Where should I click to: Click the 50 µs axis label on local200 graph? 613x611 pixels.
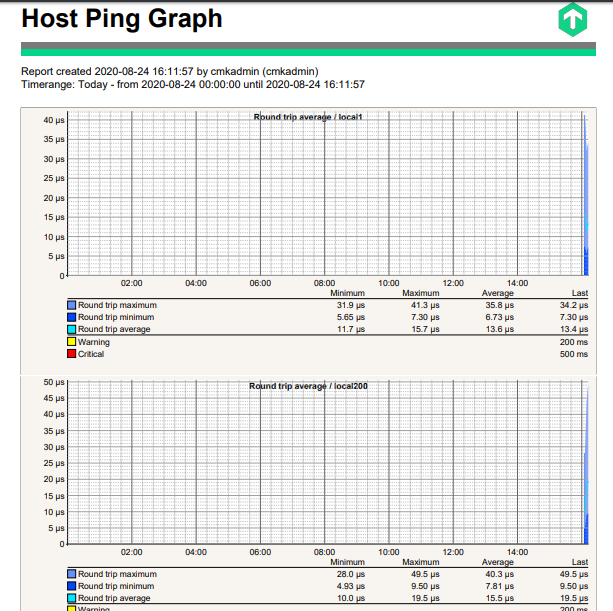[53, 382]
